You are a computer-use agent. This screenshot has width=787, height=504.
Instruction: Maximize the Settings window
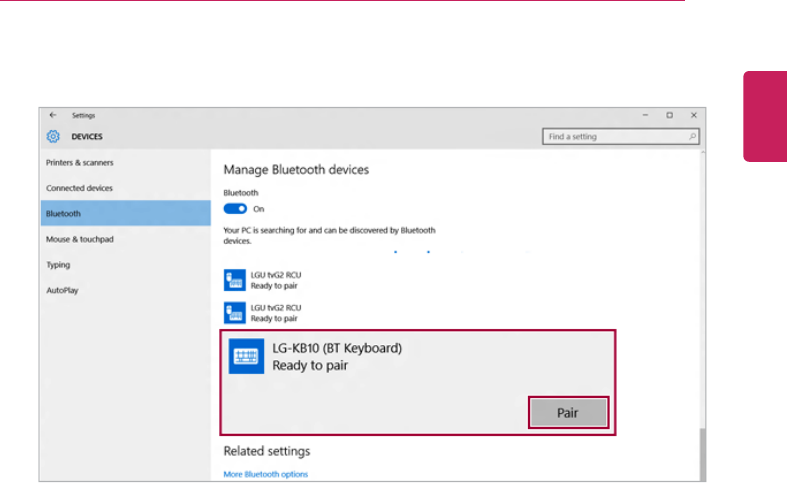[x=669, y=115]
